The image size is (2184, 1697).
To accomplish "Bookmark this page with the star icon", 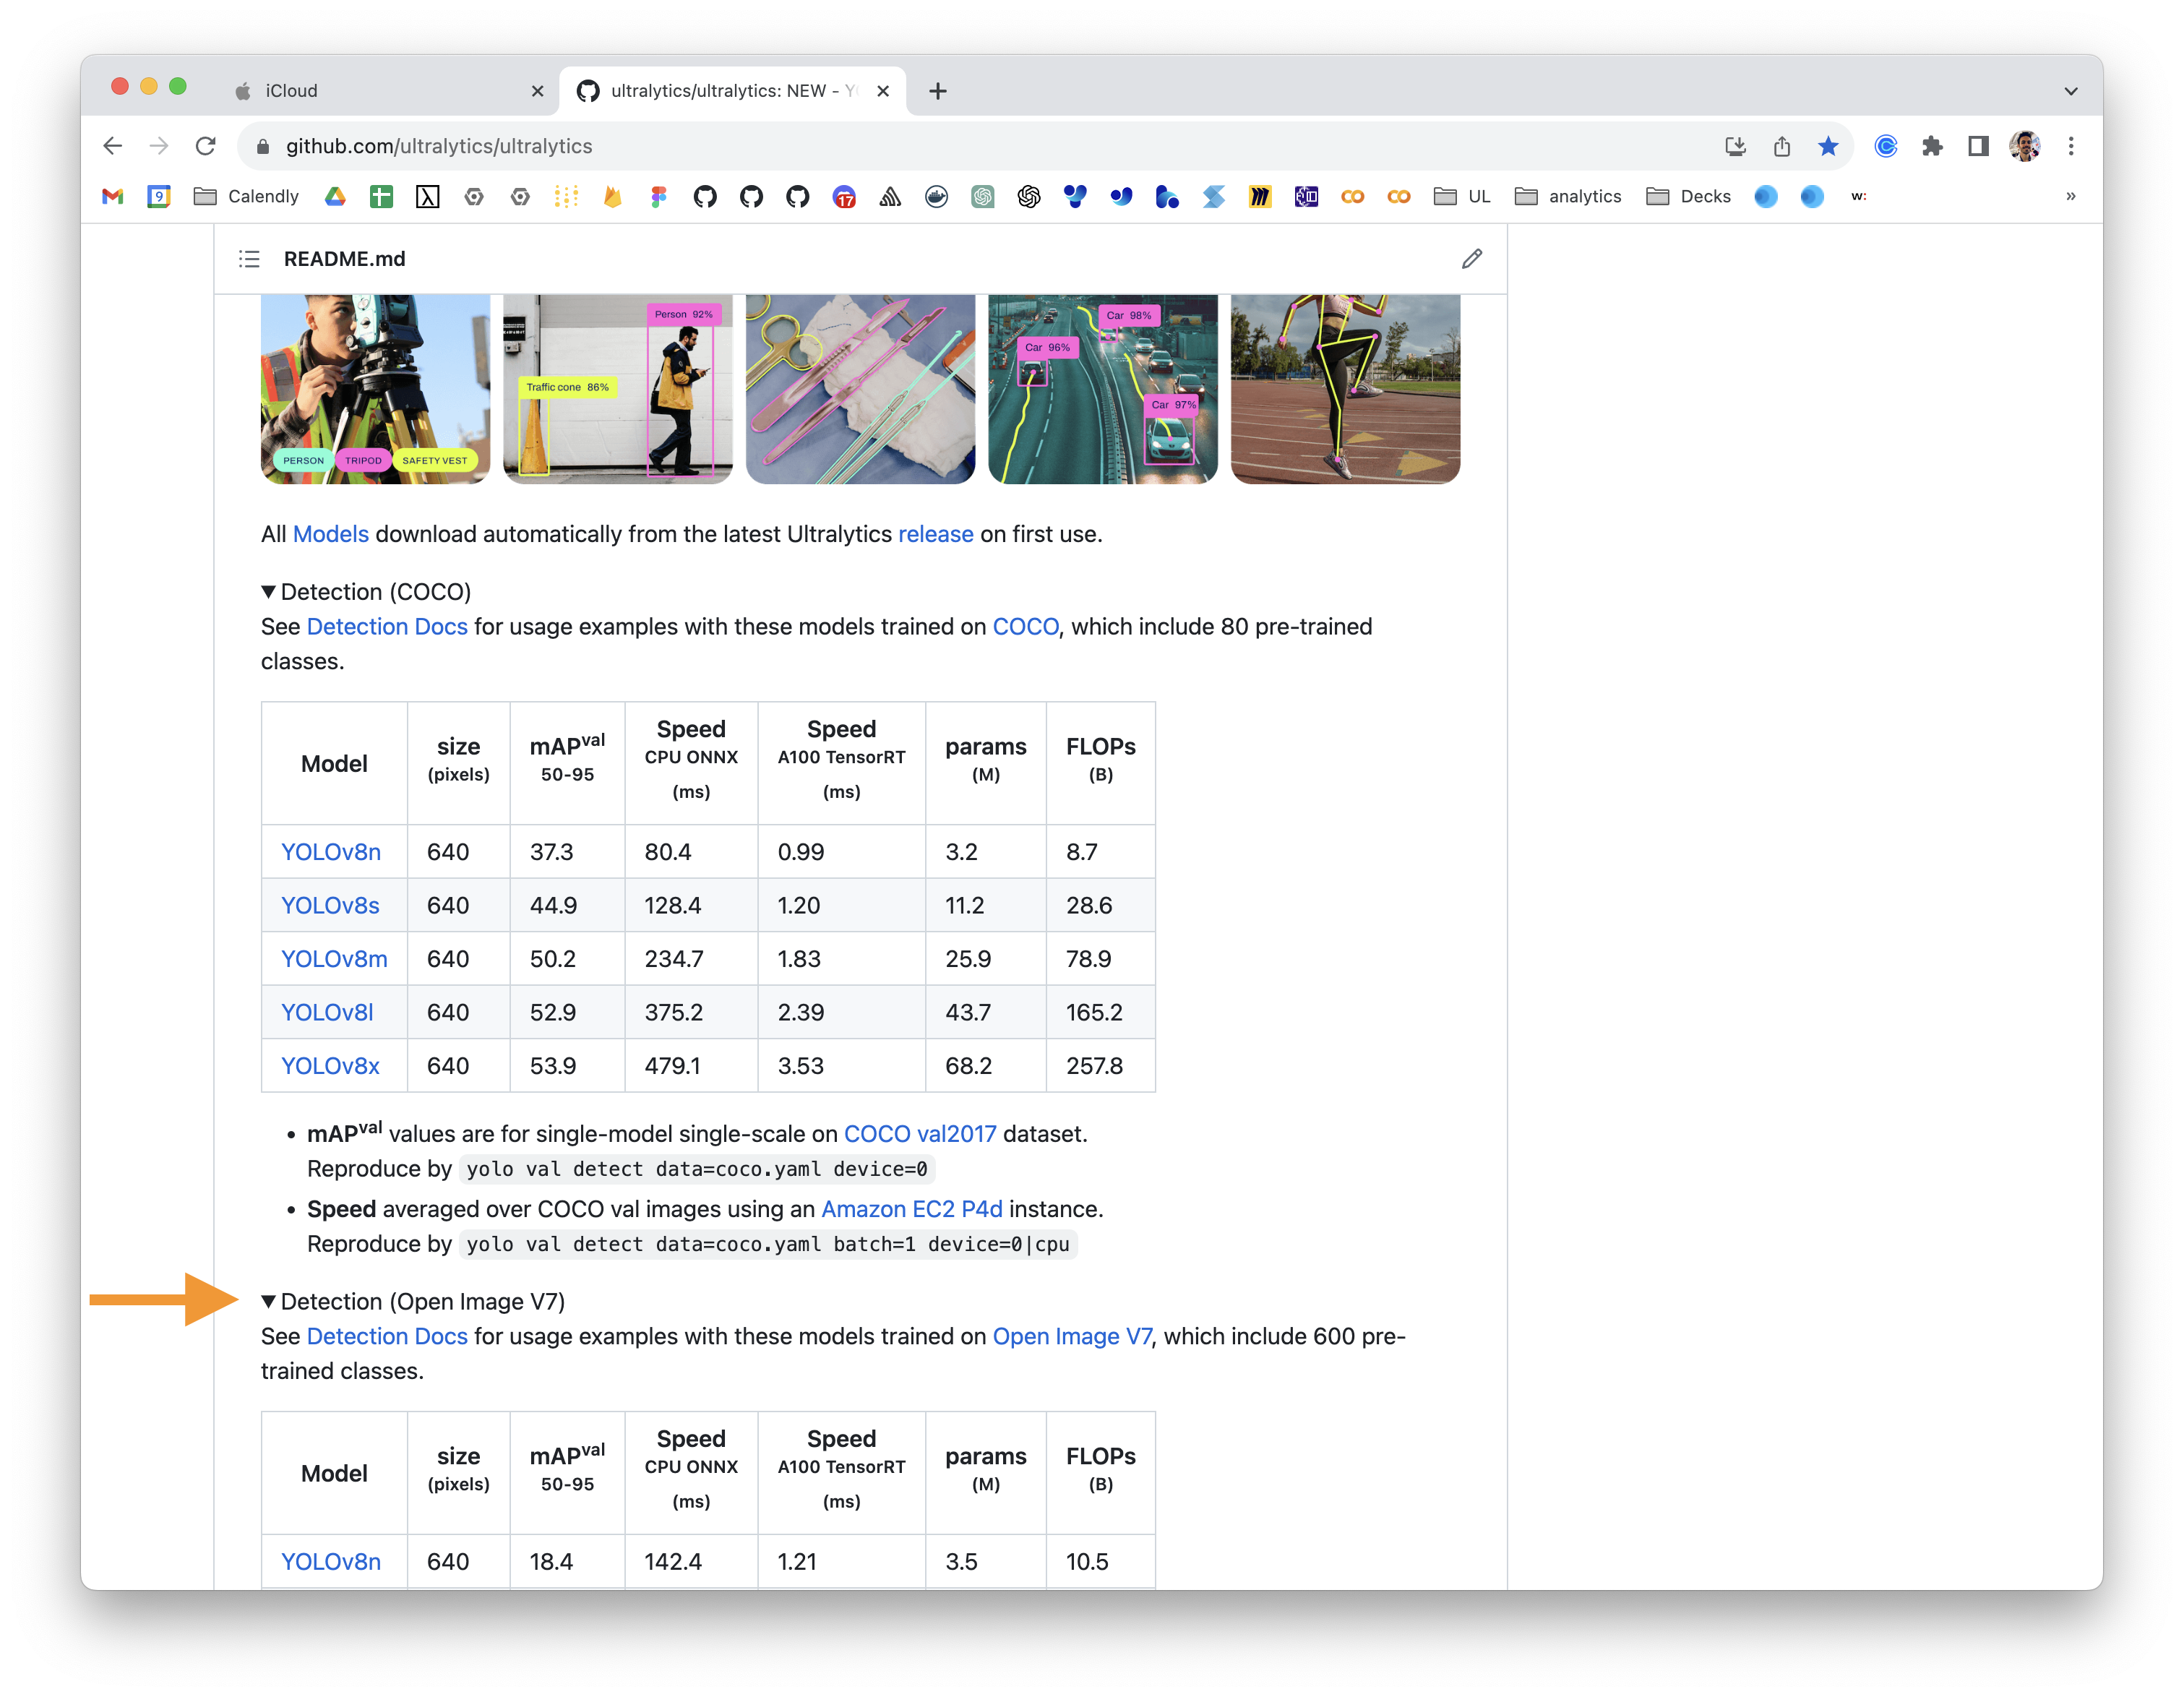I will 1829,146.
